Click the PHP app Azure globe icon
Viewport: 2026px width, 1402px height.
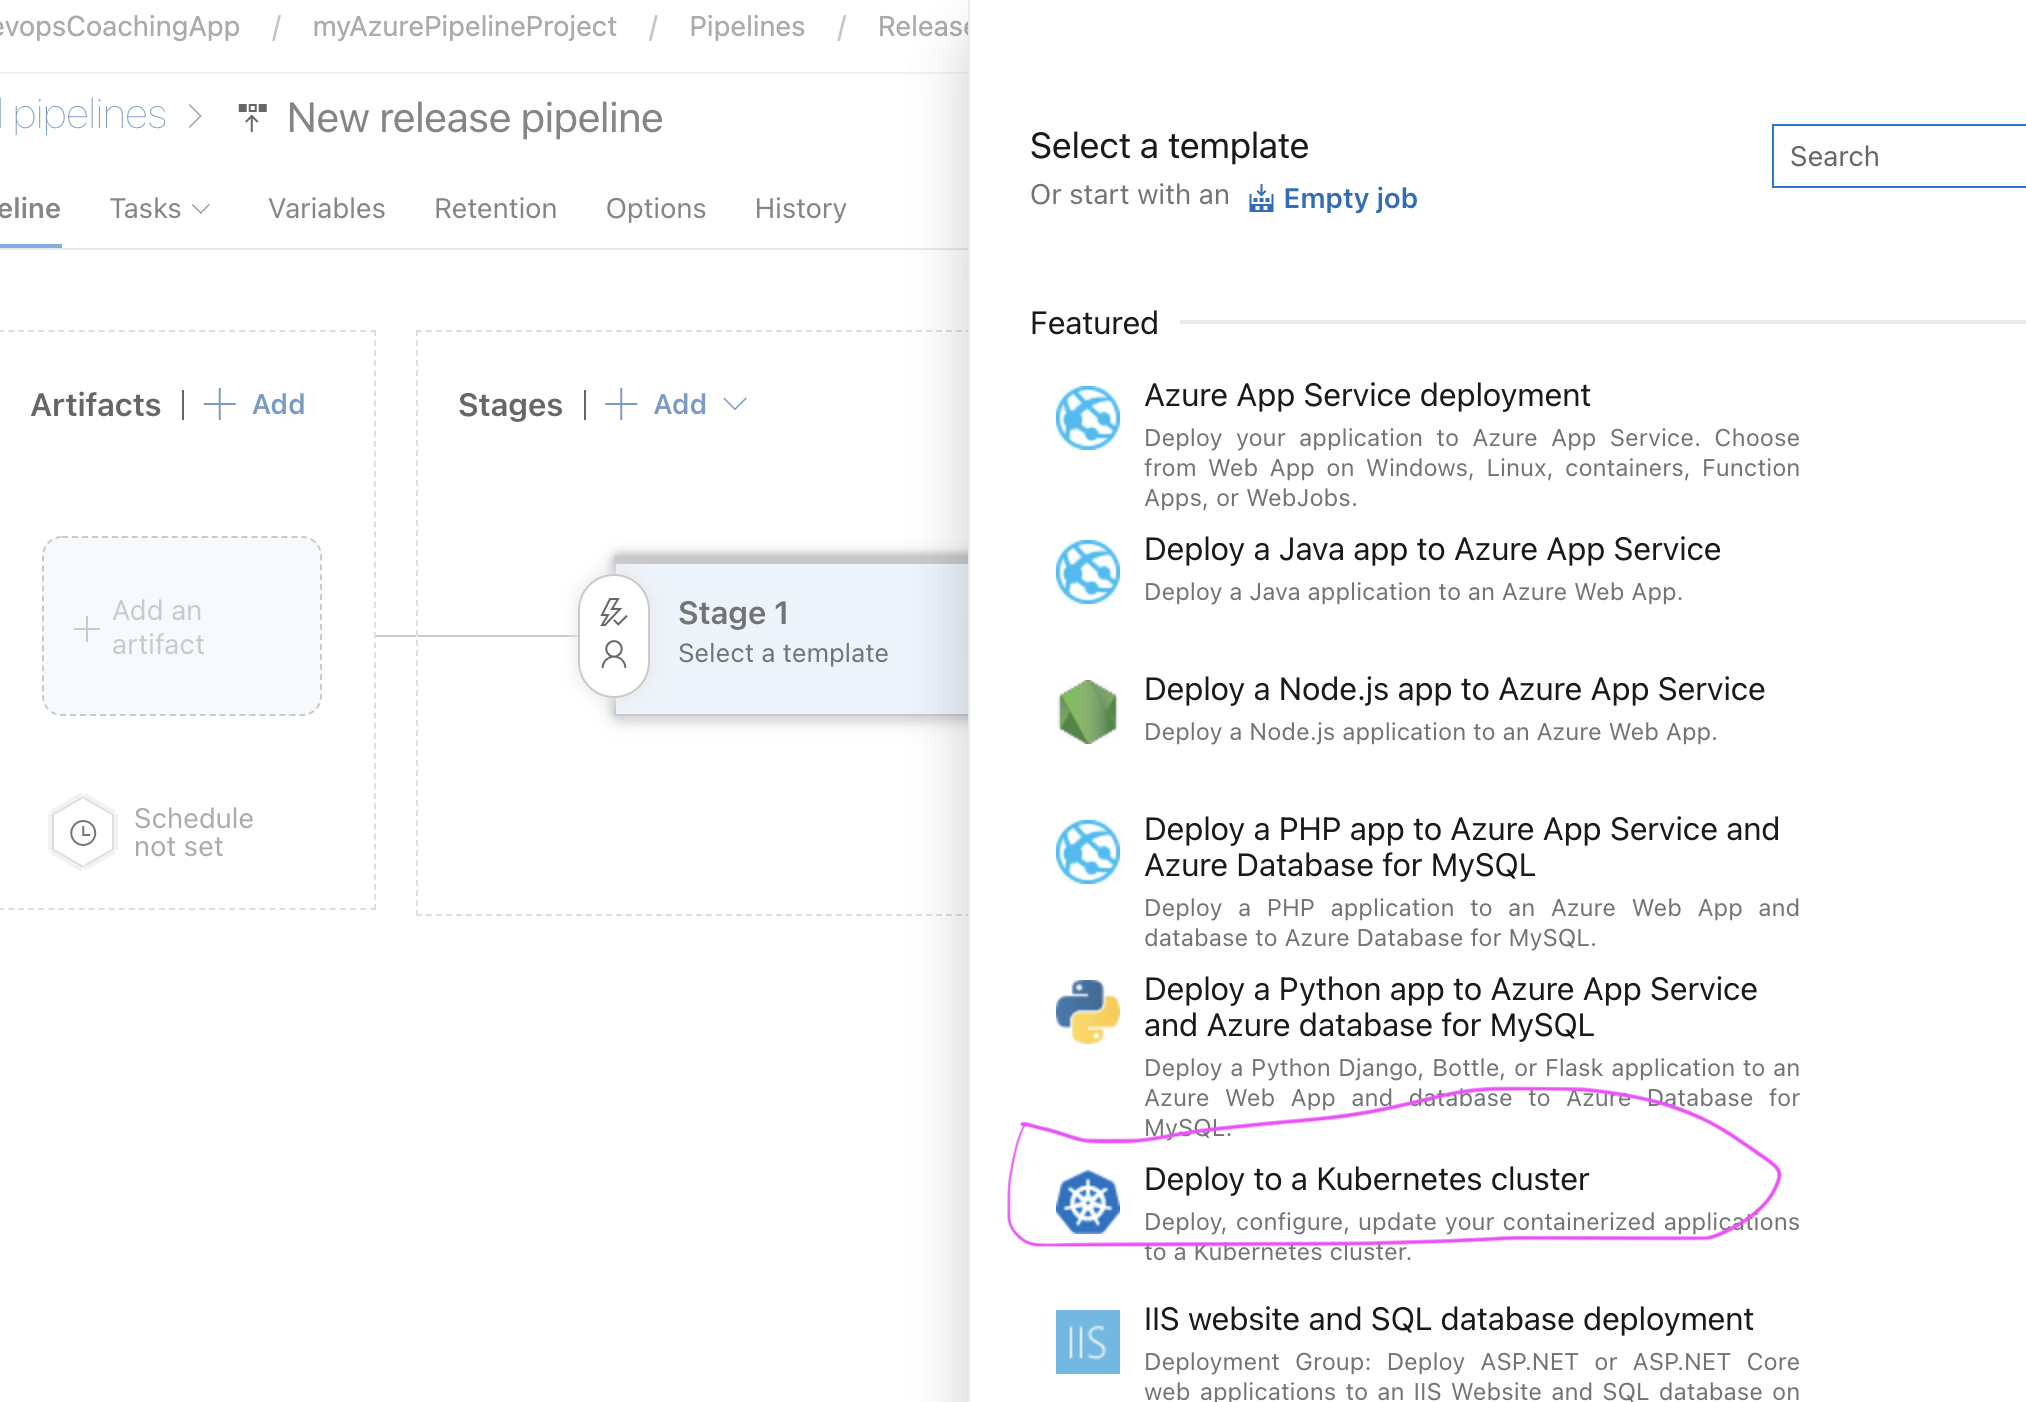coord(1087,851)
